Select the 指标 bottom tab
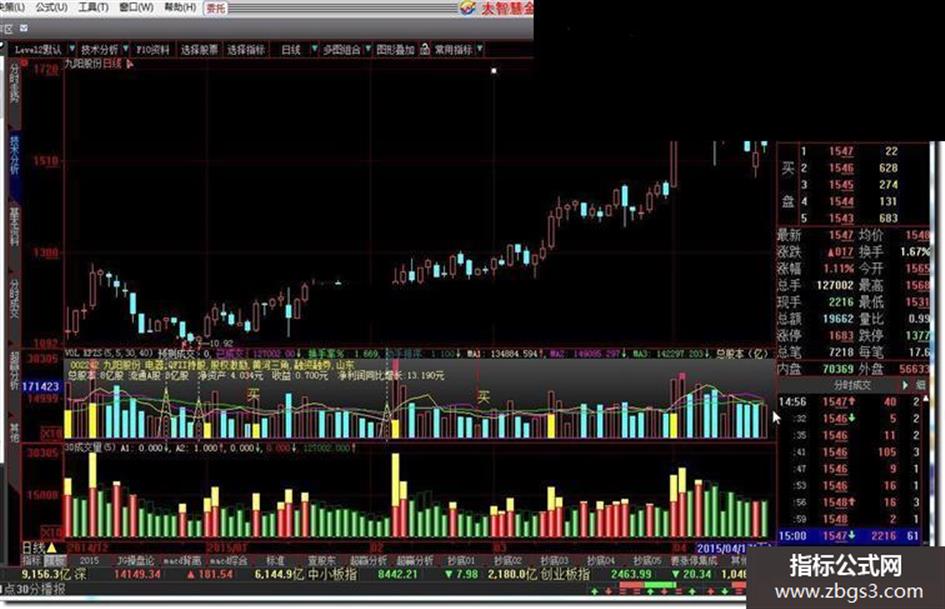Image resolution: width=945 pixels, height=609 pixels. [x=32, y=561]
